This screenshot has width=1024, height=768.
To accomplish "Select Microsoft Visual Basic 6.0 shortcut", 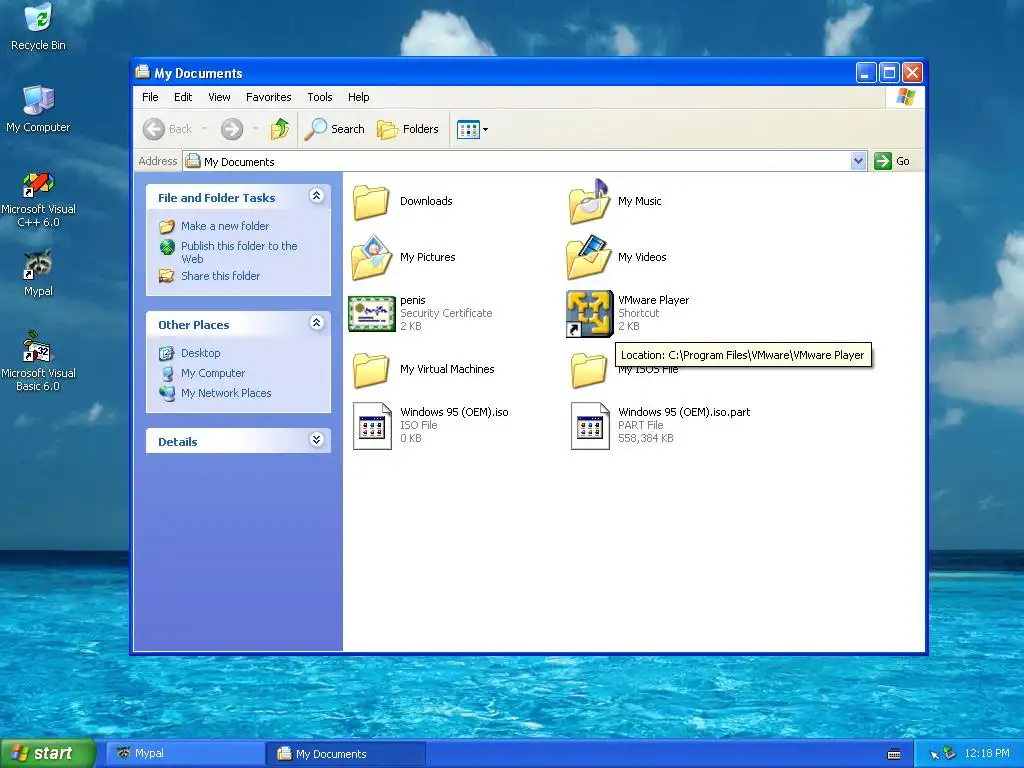I will pyautogui.click(x=38, y=361).
